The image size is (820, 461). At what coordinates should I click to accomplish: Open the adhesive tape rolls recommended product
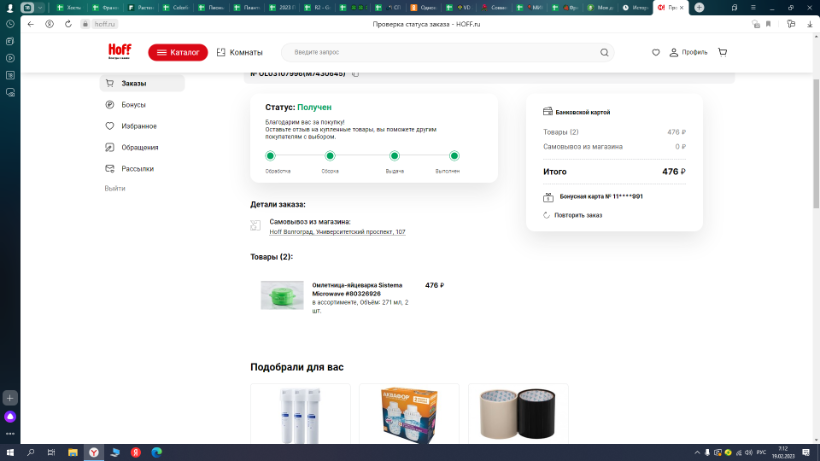pyautogui.click(x=518, y=414)
